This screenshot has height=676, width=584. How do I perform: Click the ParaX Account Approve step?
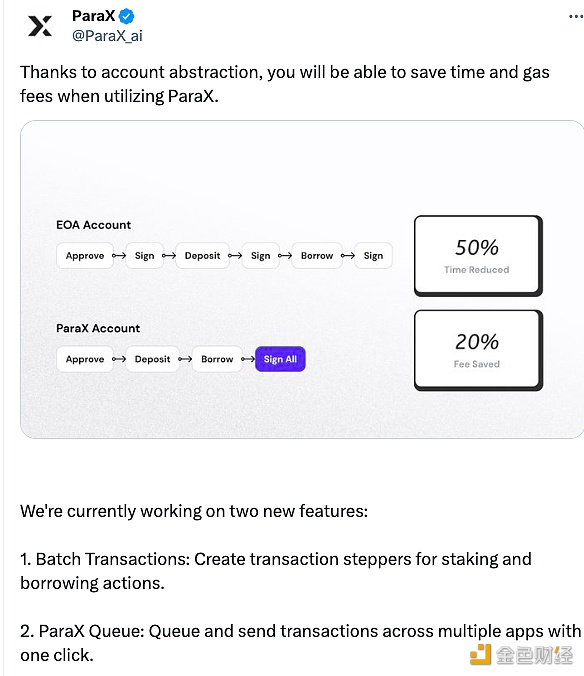tap(85, 359)
